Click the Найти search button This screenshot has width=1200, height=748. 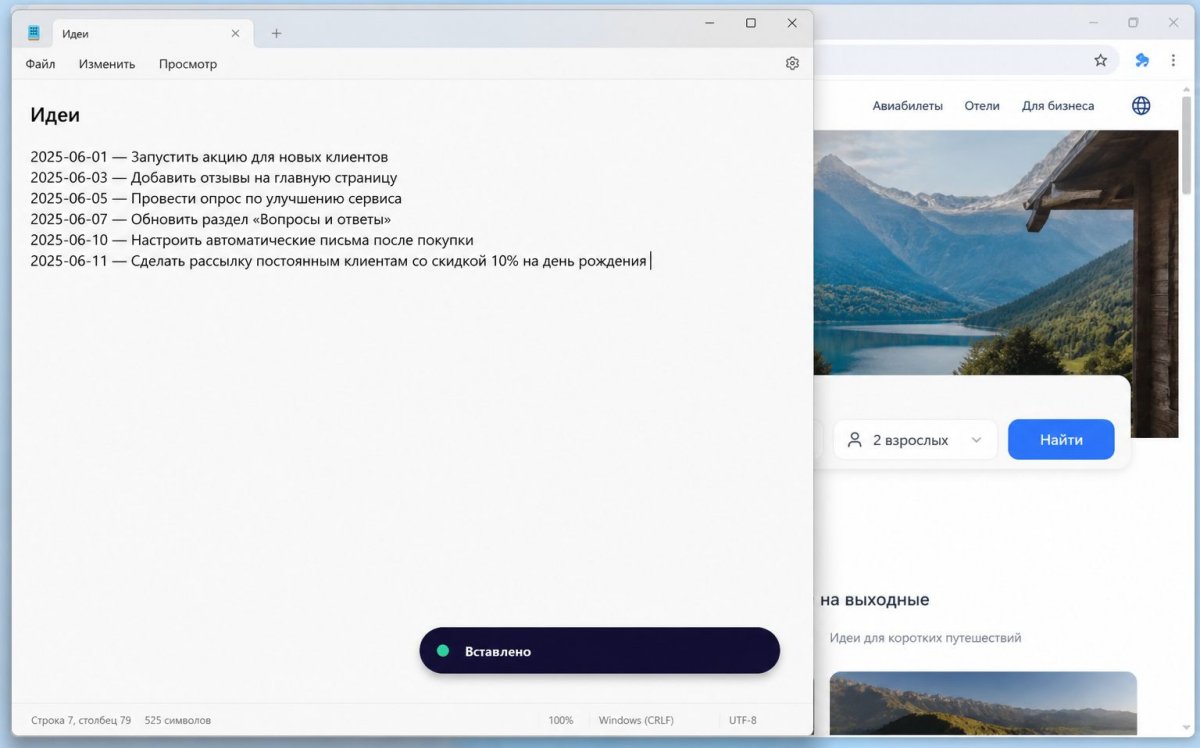click(1061, 440)
